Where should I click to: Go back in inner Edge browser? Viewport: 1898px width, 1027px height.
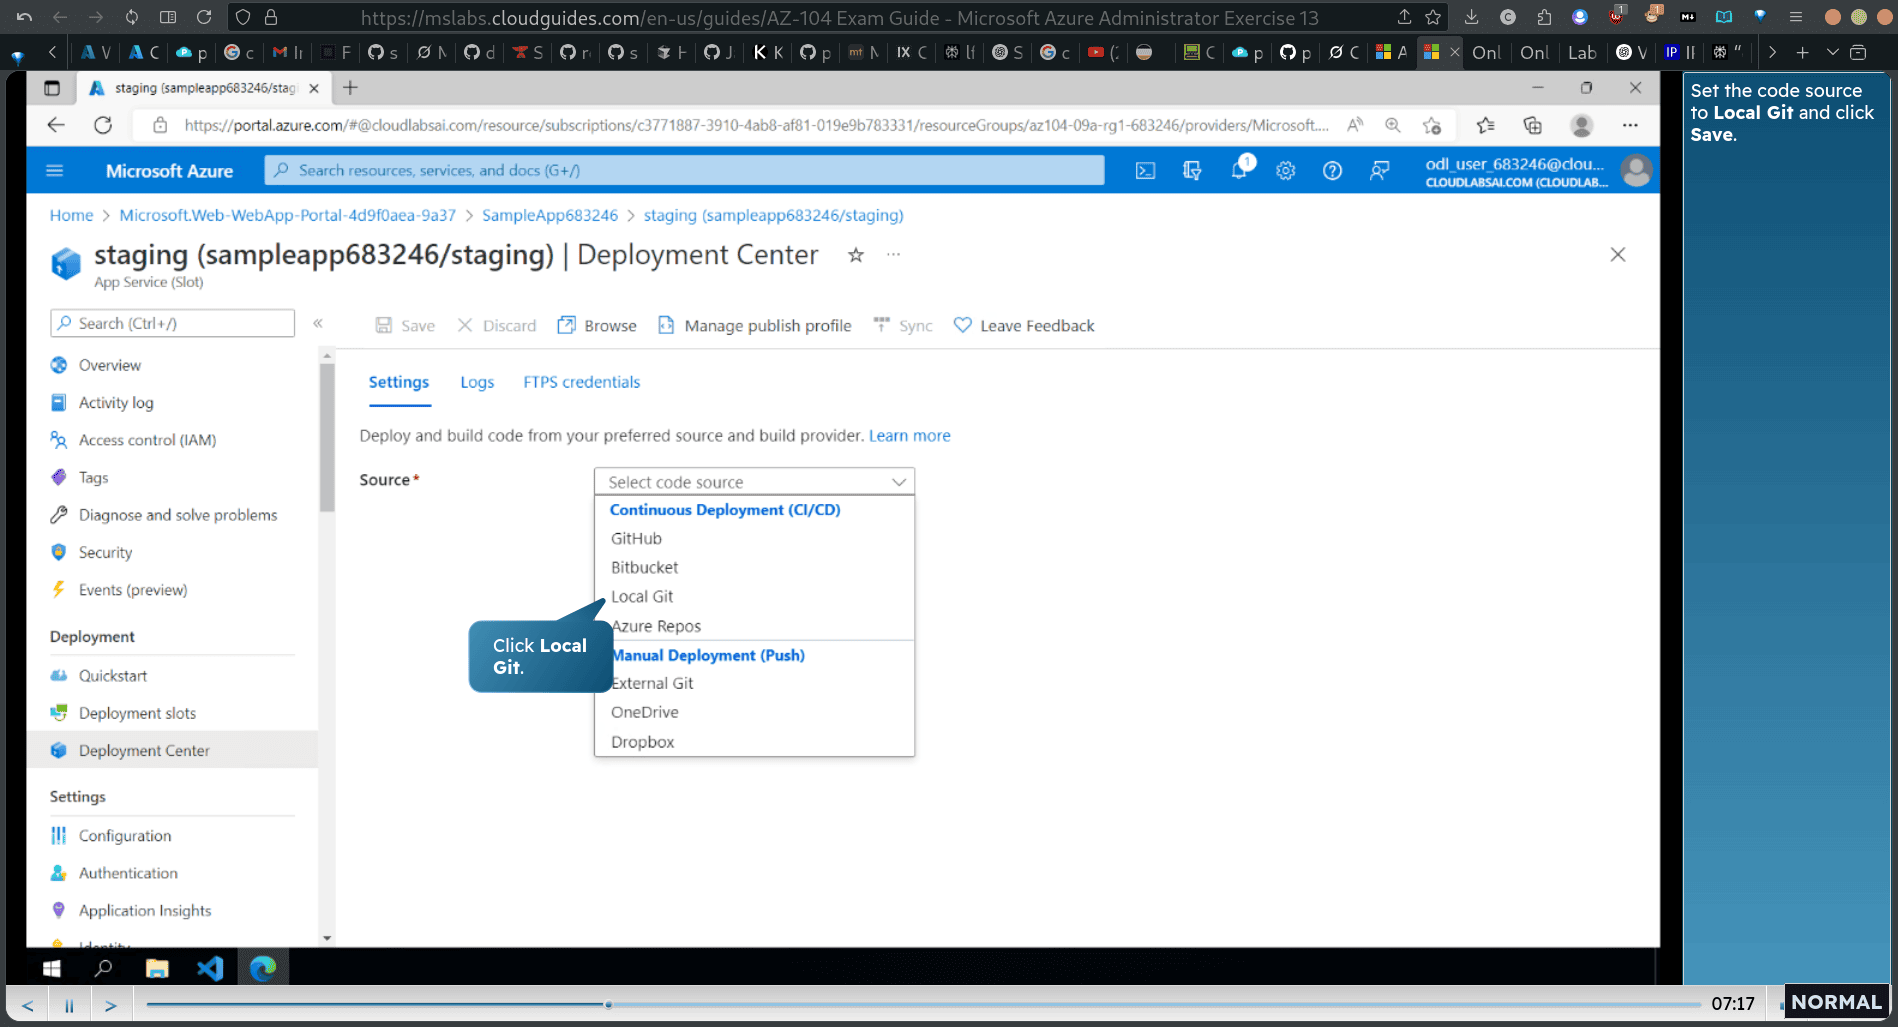pyautogui.click(x=56, y=125)
